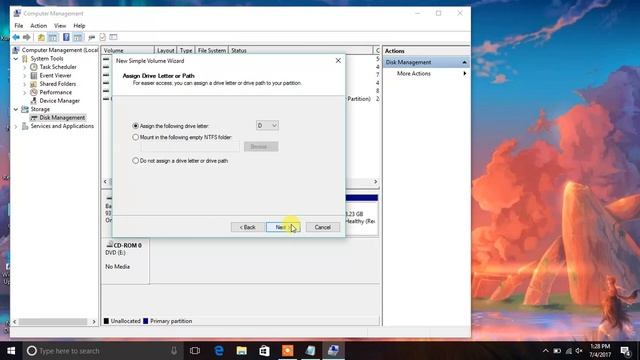Click the Status column header
Image resolution: width=640 pixels, height=360 pixels.
300,50
